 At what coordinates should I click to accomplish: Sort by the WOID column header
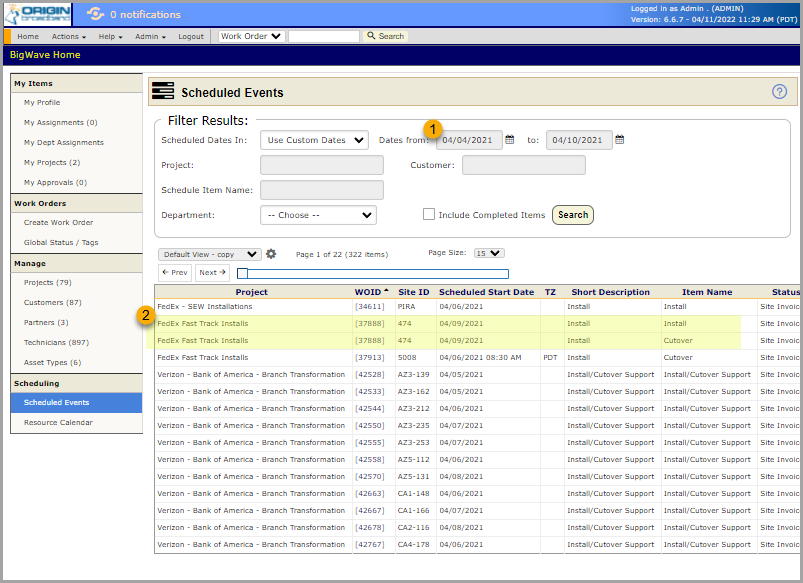(371, 292)
